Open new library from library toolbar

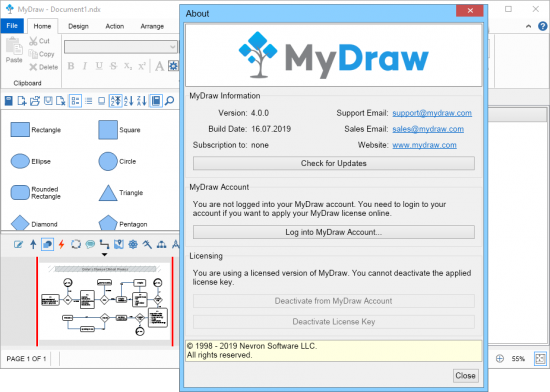22,101
